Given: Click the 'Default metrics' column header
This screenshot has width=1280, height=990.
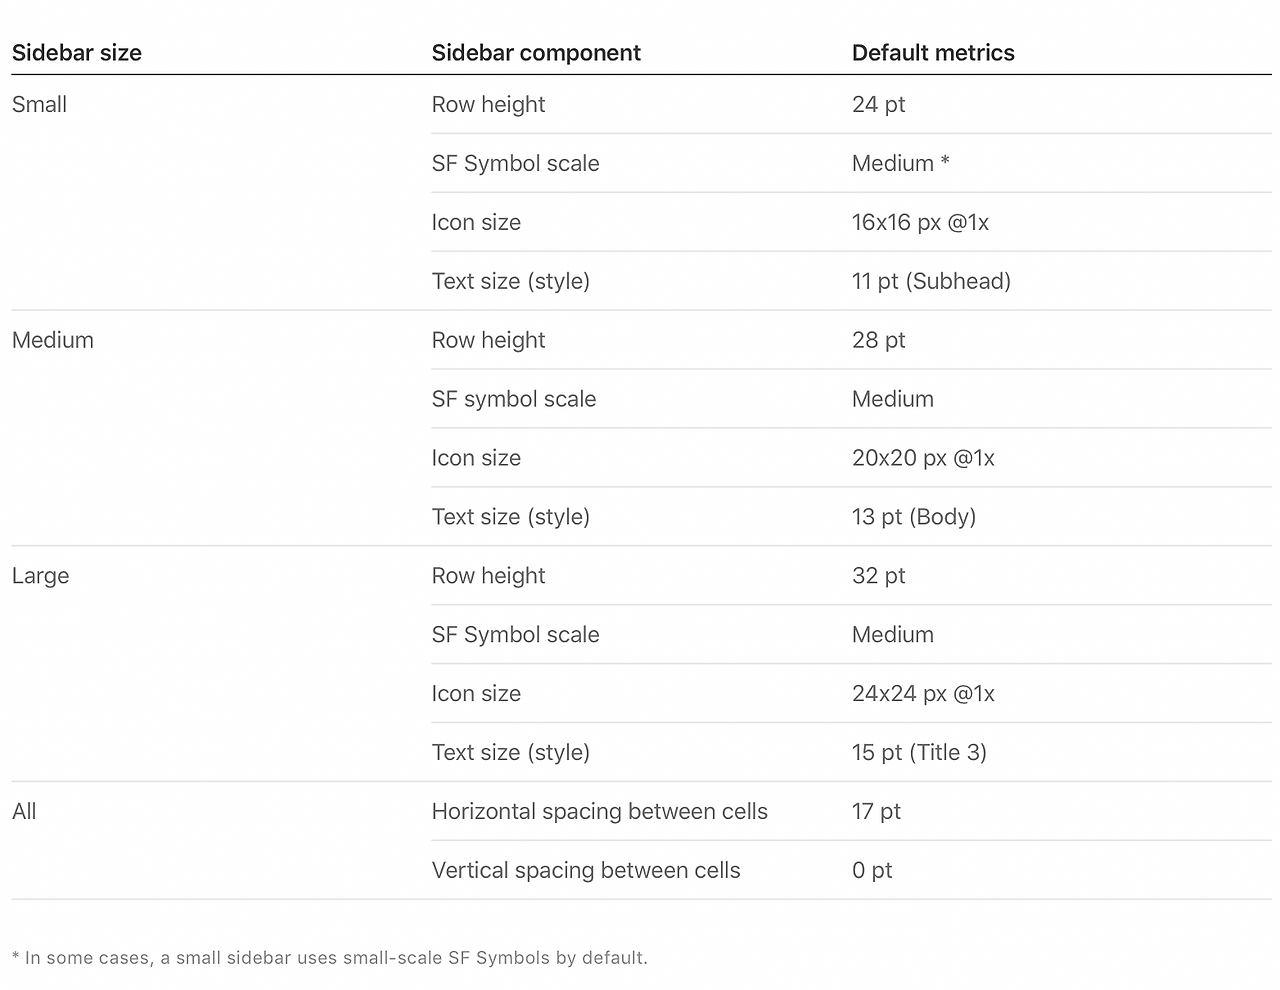Looking at the screenshot, I should [933, 53].
